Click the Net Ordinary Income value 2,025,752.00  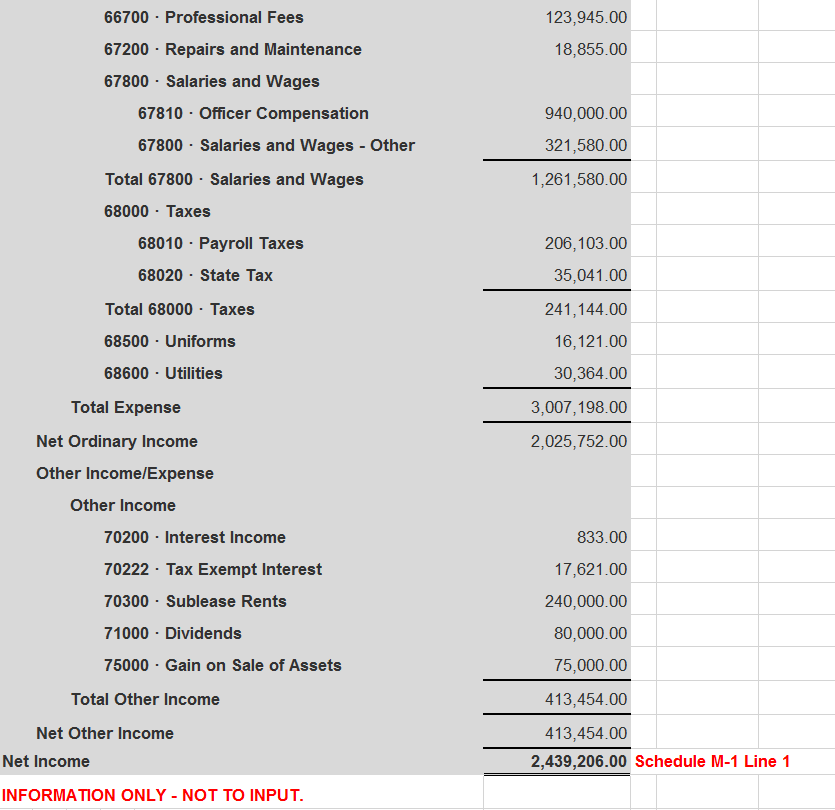[579, 440]
